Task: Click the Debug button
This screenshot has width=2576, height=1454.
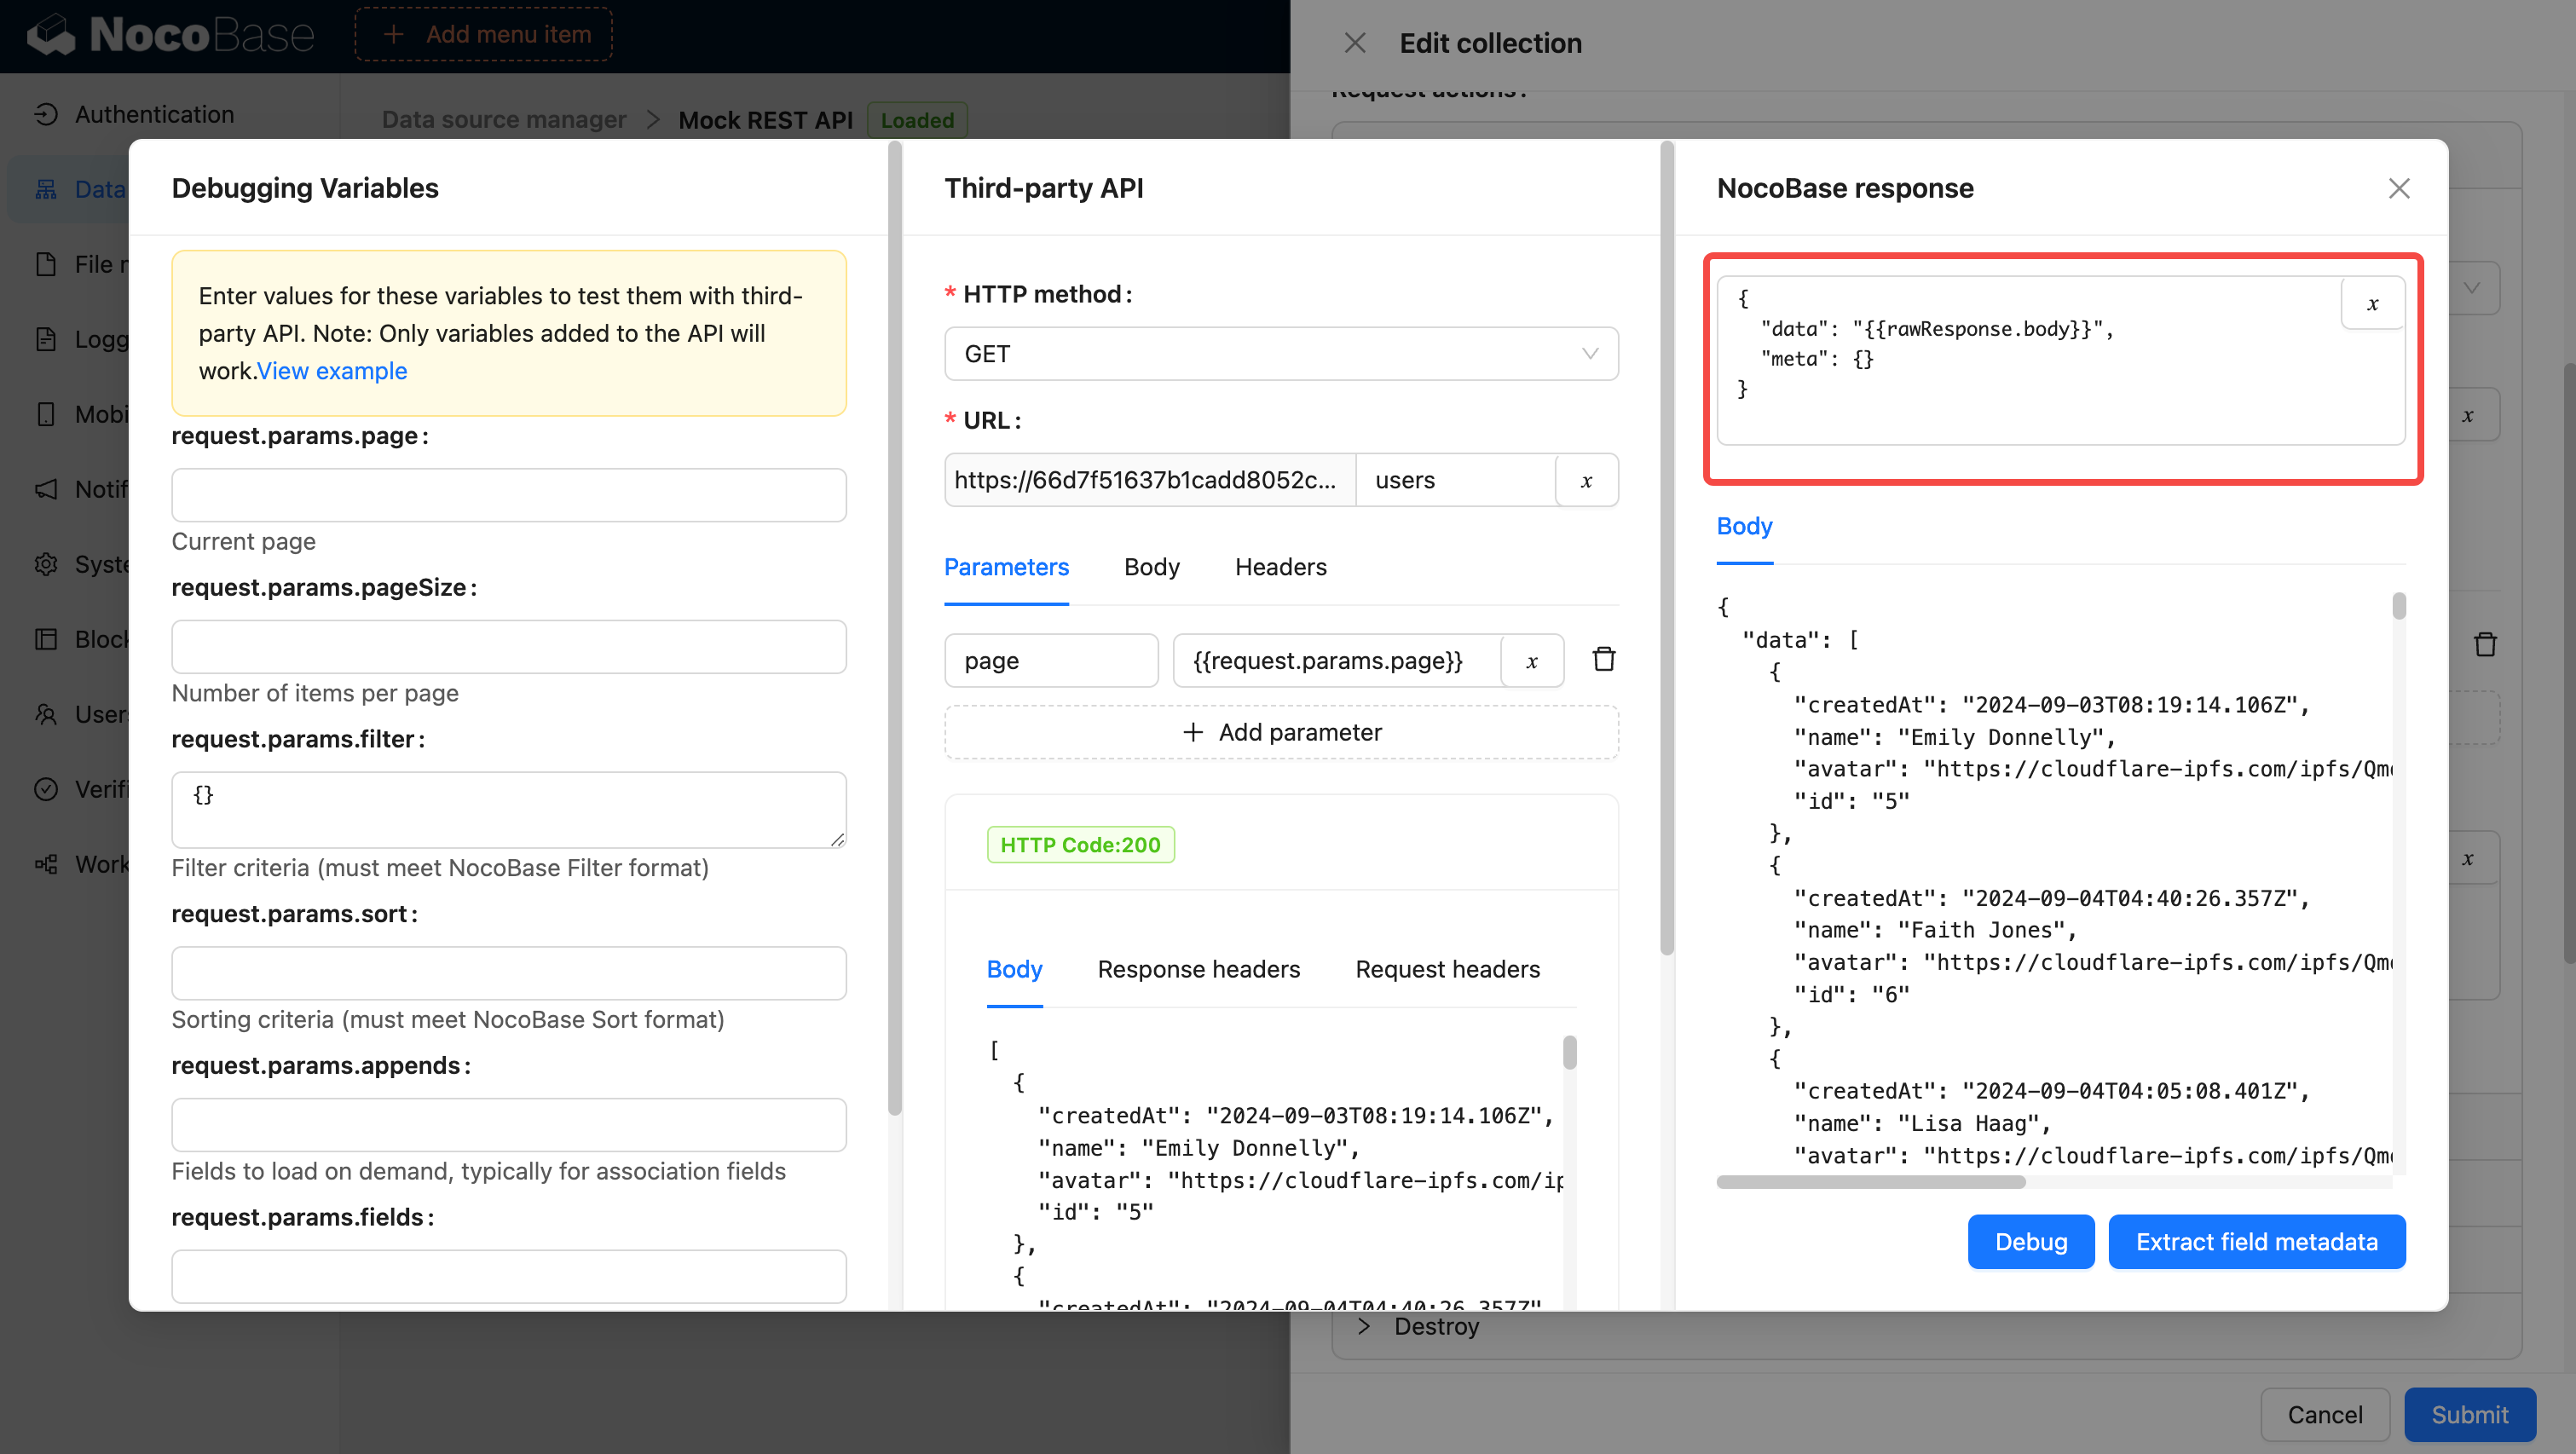Action: (2030, 1241)
